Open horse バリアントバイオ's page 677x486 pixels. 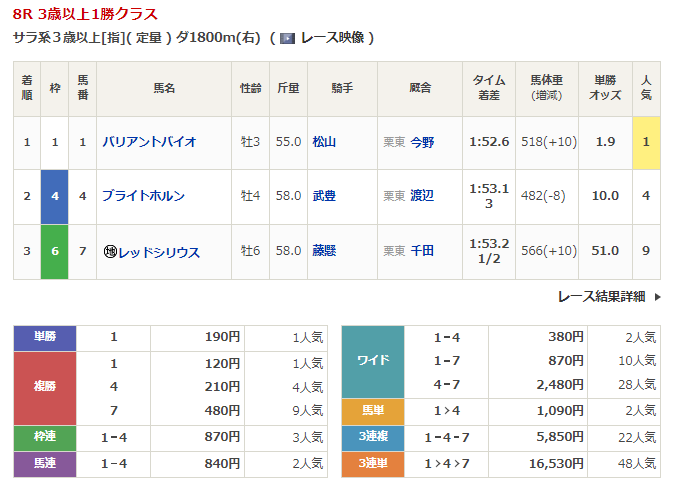coord(148,142)
